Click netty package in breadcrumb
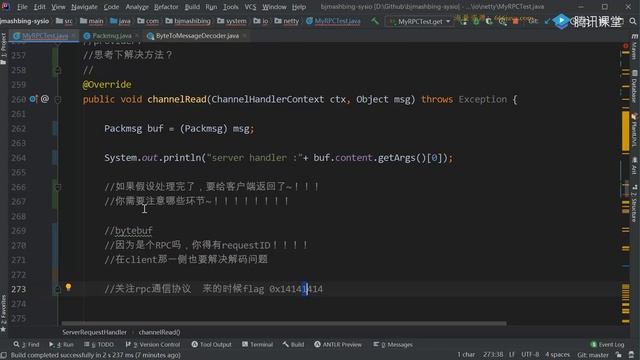This screenshot has width=640, height=360. (287, 21)
